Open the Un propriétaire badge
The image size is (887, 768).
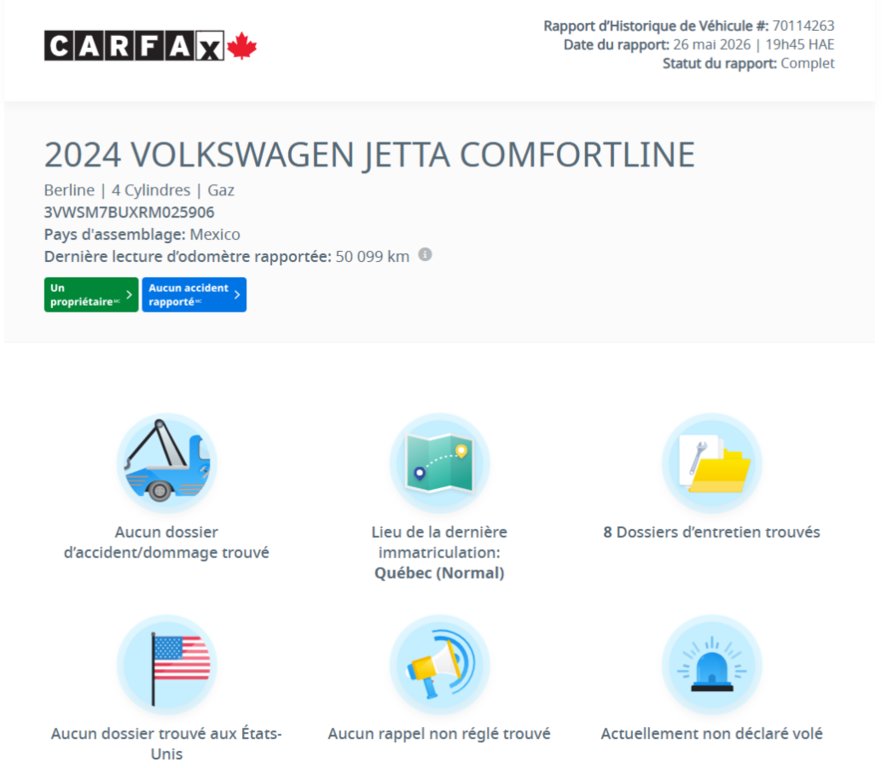(91, 295)
